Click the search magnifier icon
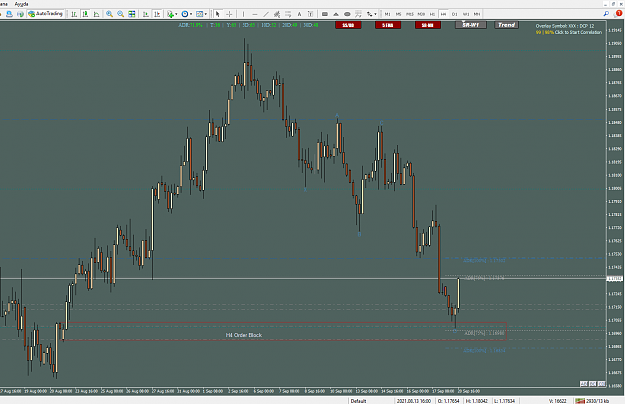 pos(606,14)
